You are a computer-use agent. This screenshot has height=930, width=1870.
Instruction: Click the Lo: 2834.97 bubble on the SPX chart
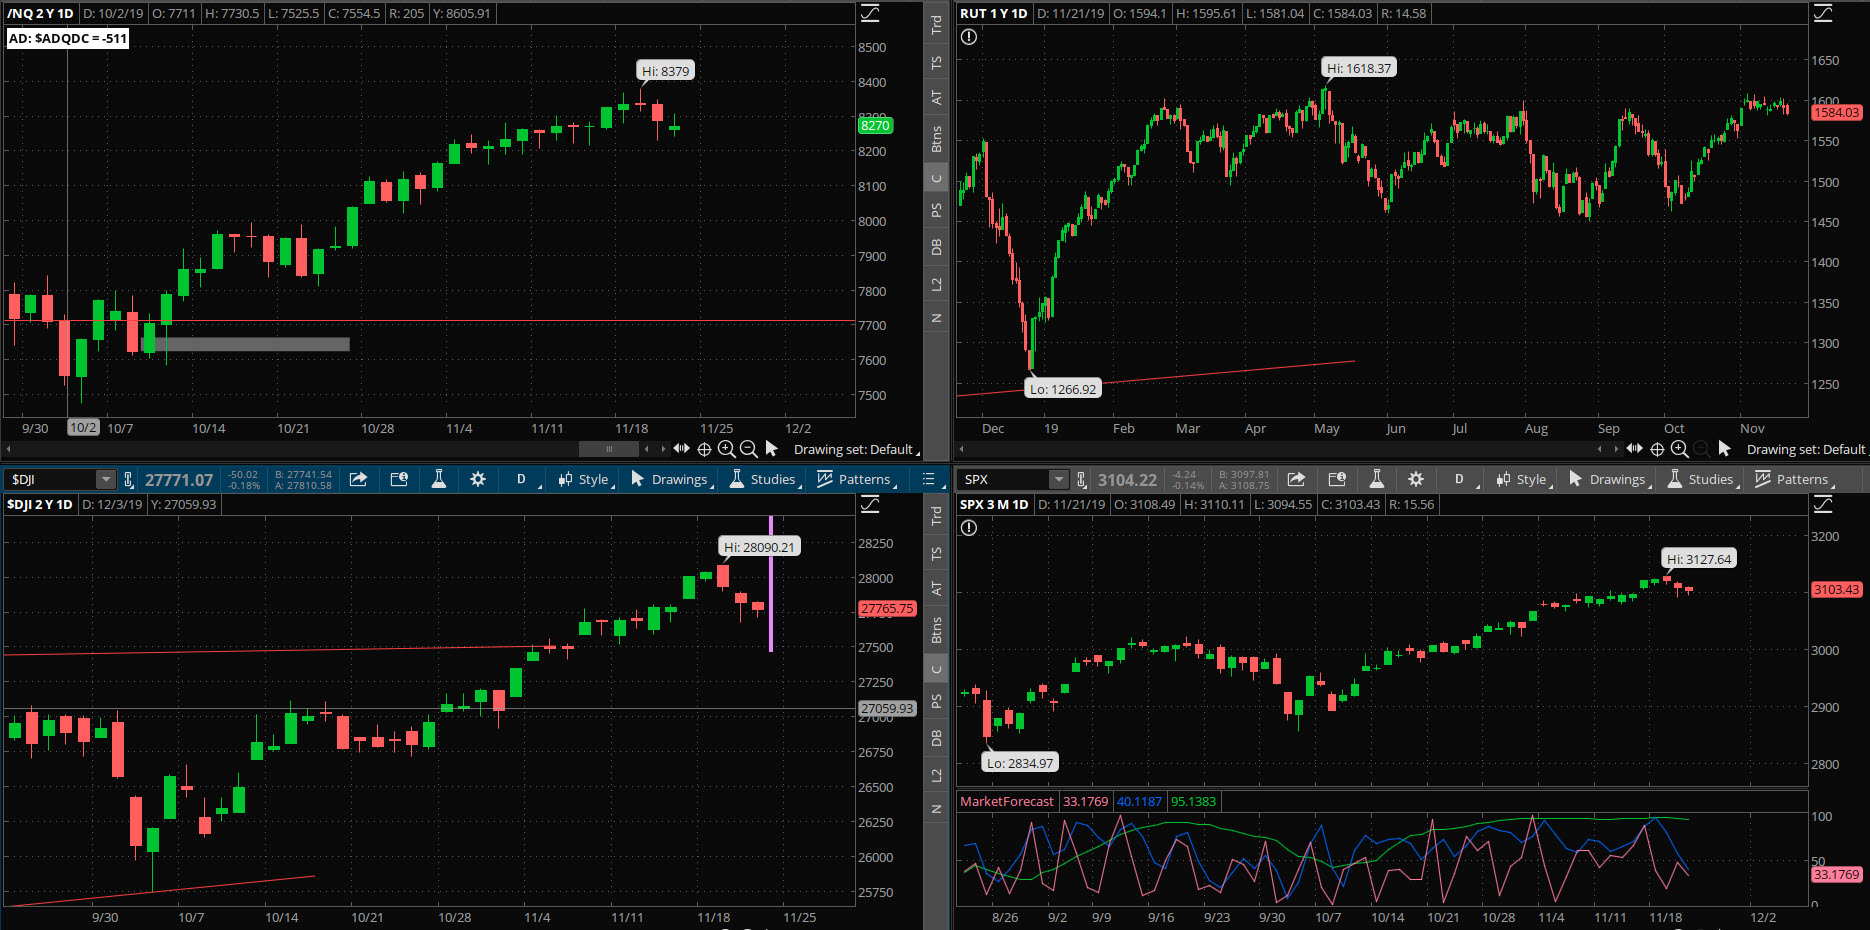(1020, 763)
